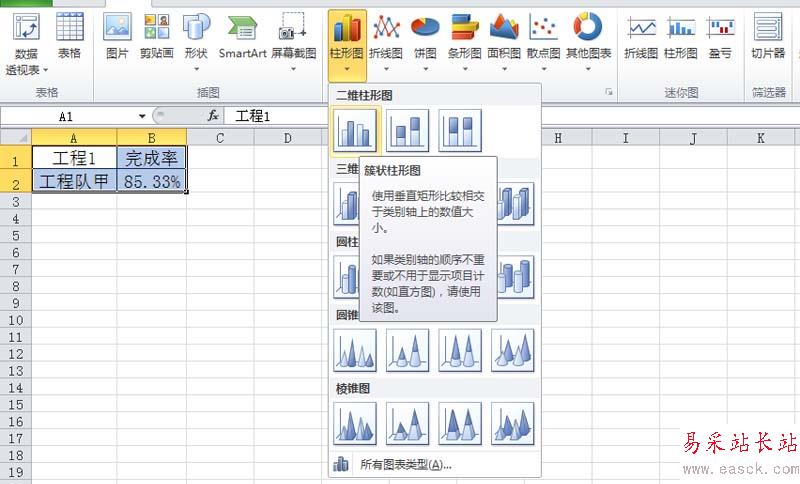The image size is (800, 484).
Task: Select the clustered cone chart
Action: click(x=355, y=350)
